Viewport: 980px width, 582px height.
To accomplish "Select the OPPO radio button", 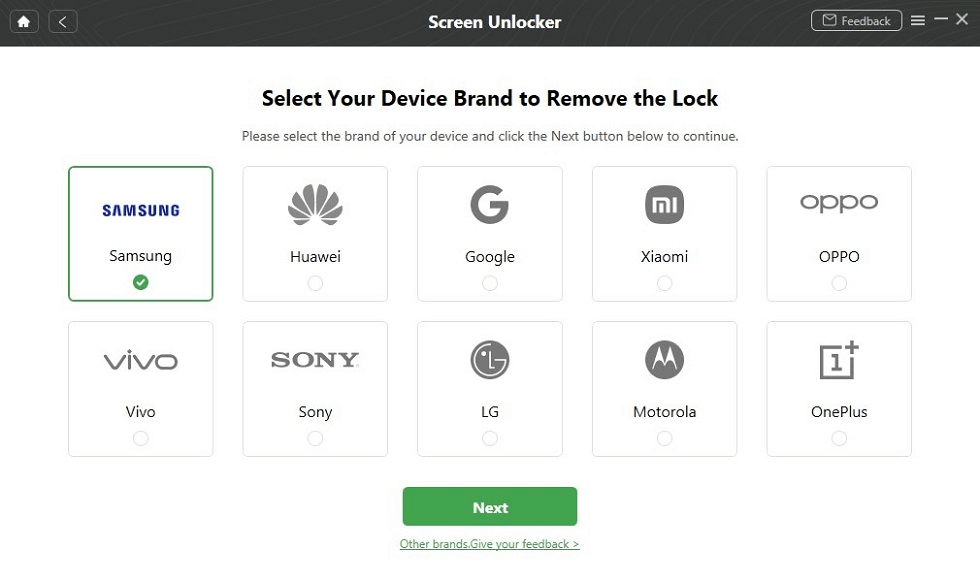I will click(x=839, y=282).
